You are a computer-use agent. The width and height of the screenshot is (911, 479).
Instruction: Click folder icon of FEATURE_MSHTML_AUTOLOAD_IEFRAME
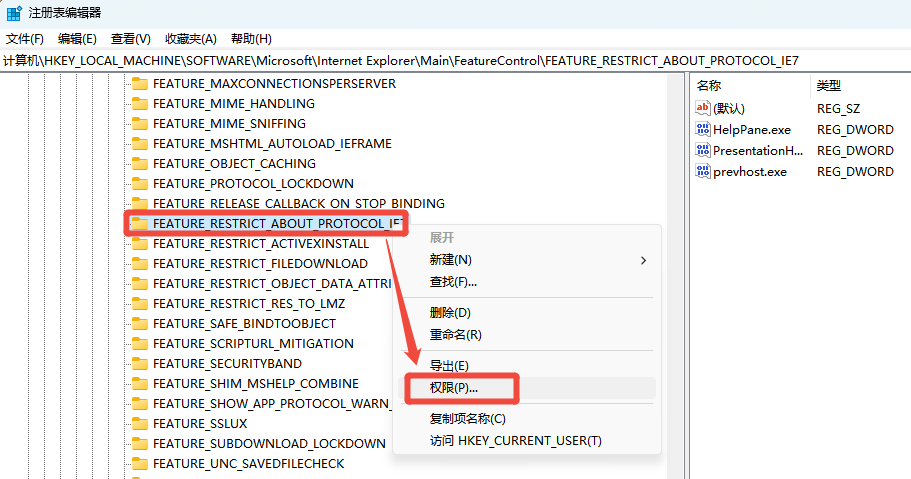[139, 144]
